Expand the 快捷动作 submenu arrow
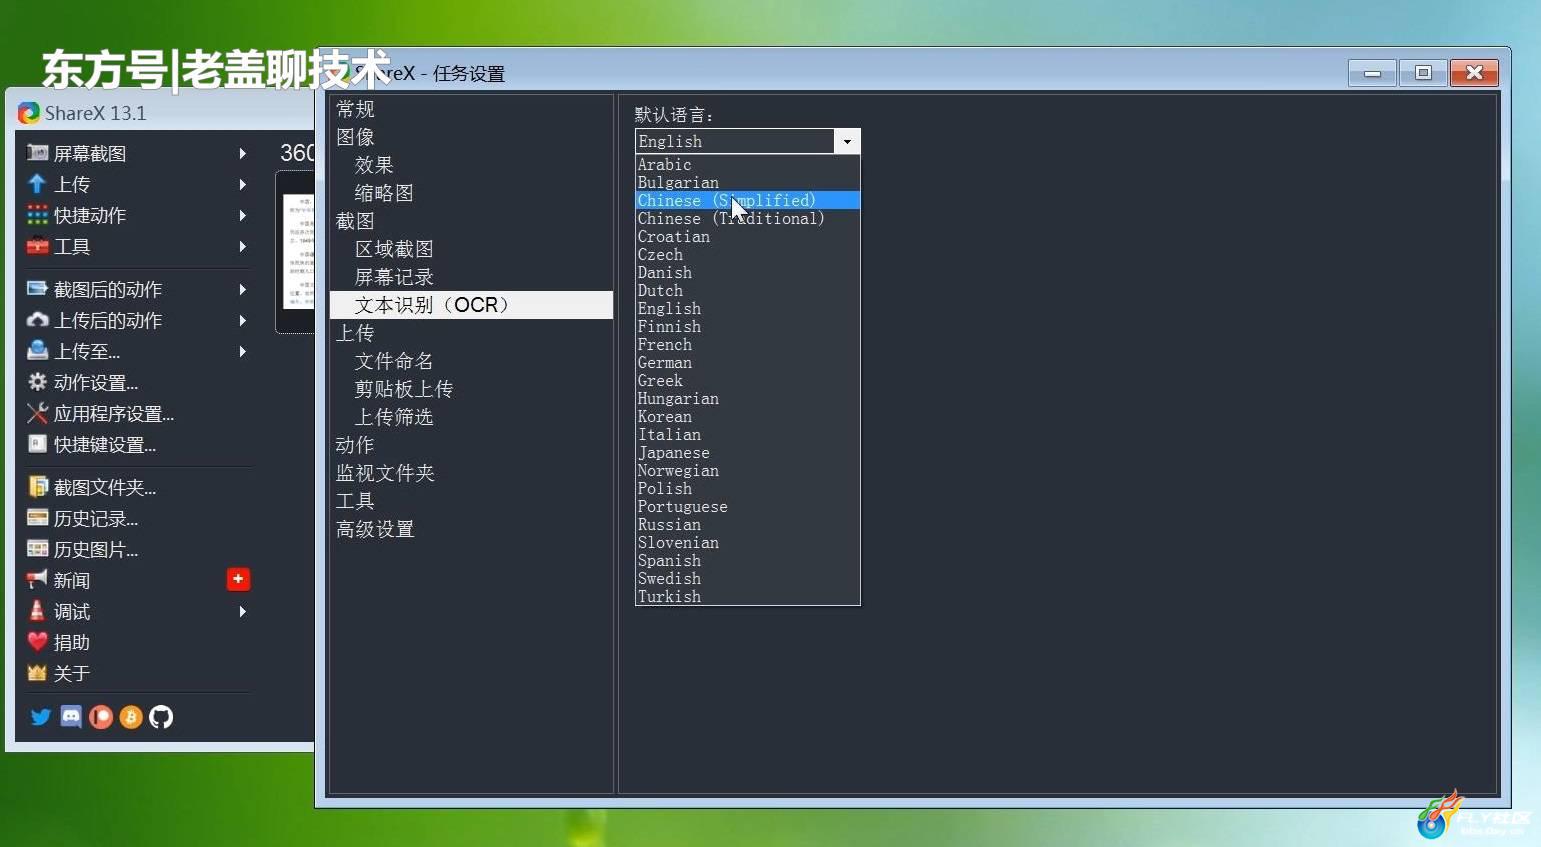 (x=242, y=215)
